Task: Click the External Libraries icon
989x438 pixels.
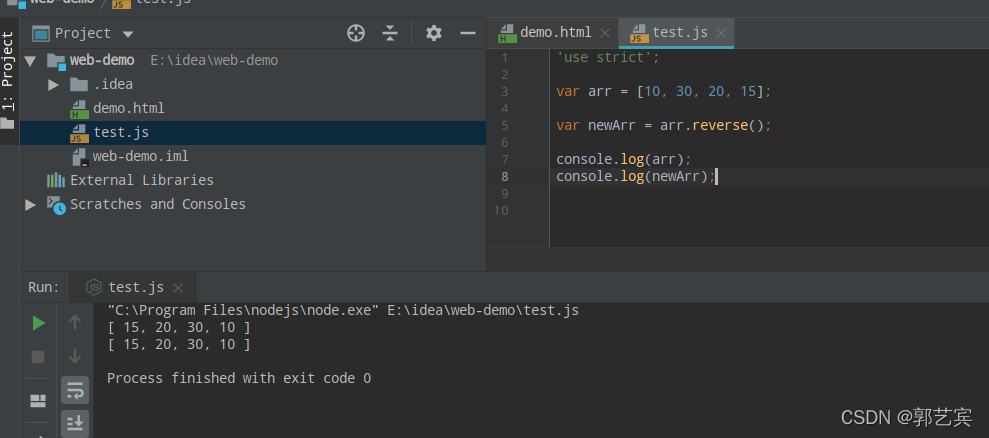Action: click(56, 181)
